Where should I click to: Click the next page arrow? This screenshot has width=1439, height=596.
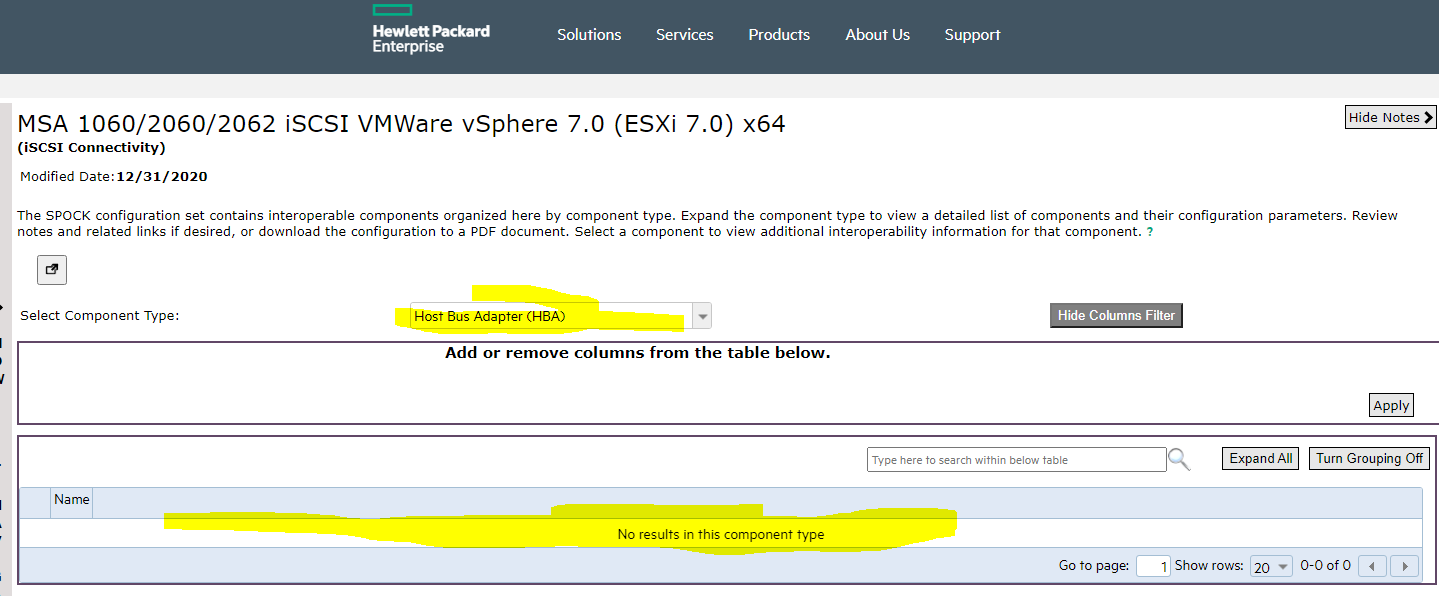coord(1405,566)
